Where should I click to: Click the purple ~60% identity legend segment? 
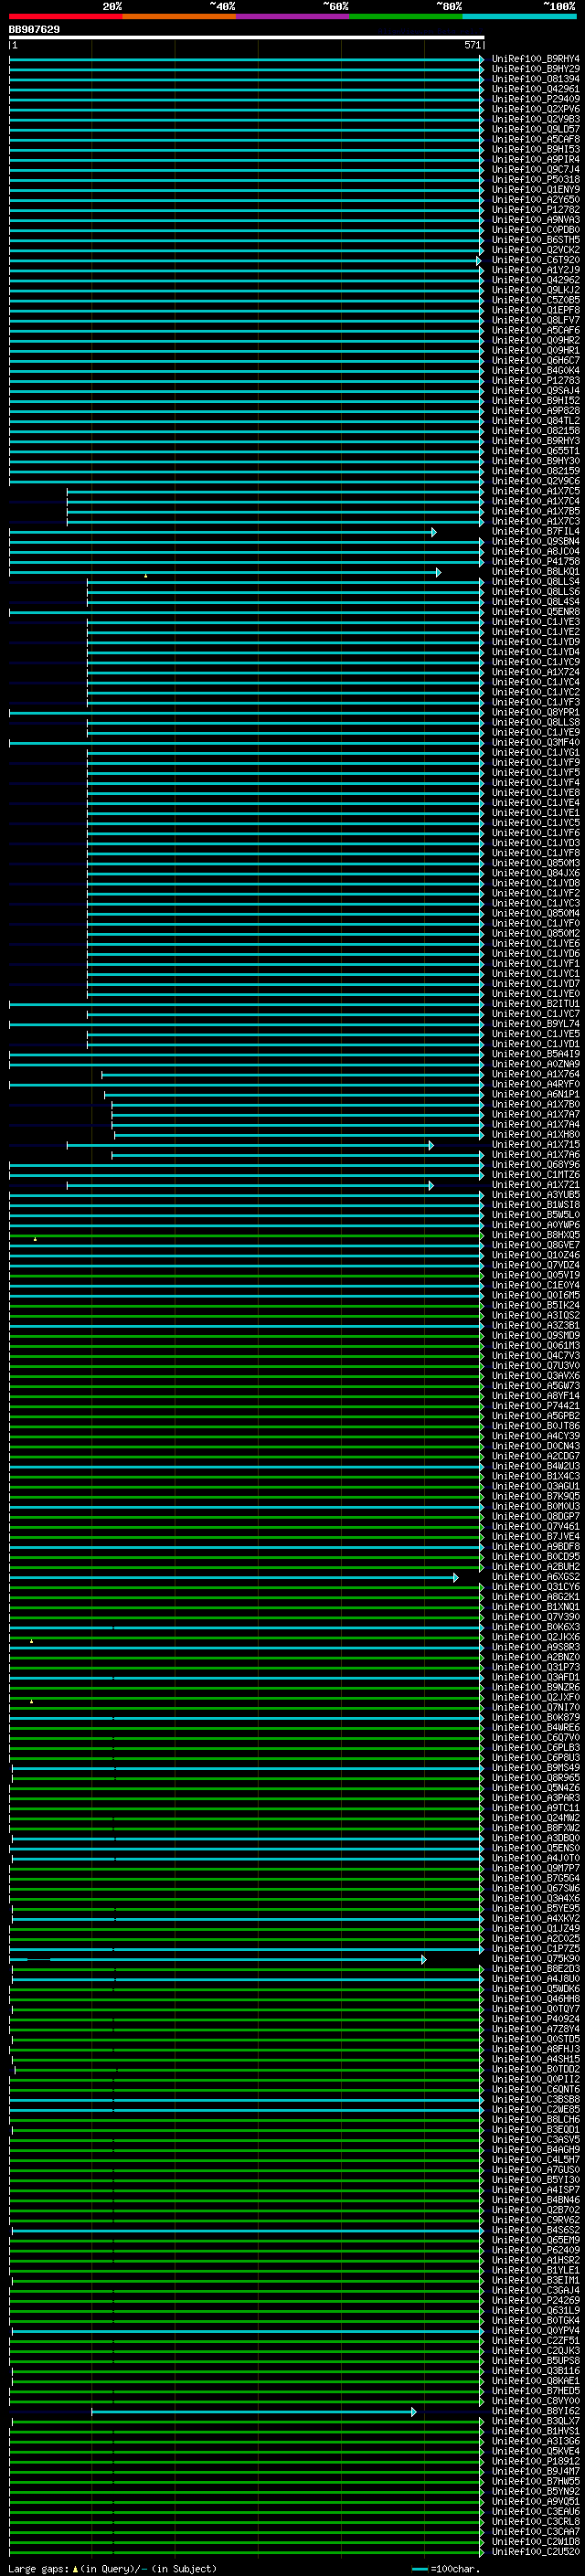(292, 17)
